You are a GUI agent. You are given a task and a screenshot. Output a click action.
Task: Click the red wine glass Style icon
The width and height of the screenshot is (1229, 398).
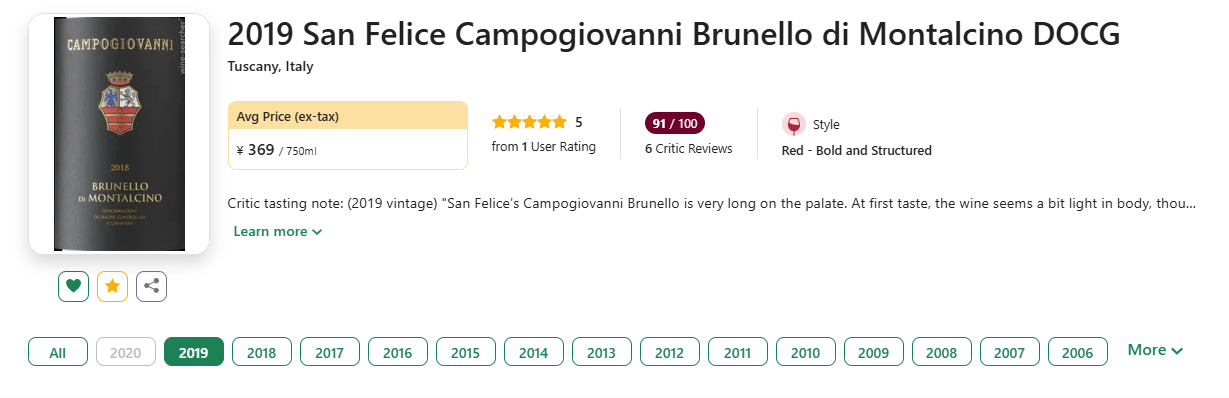click(794, 124)
